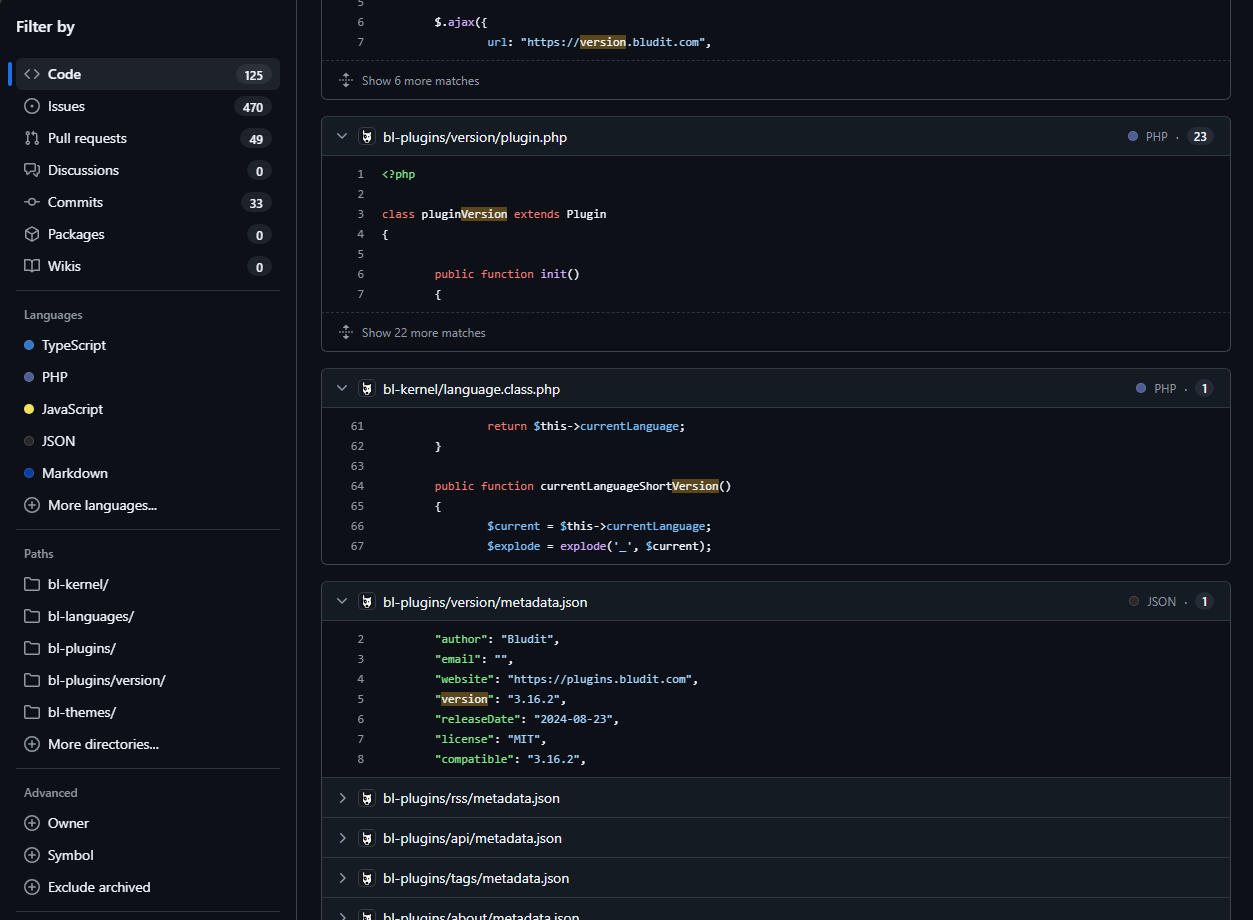
Task: Show 22 more matches in plugin.php
Action: click(423, 332)
